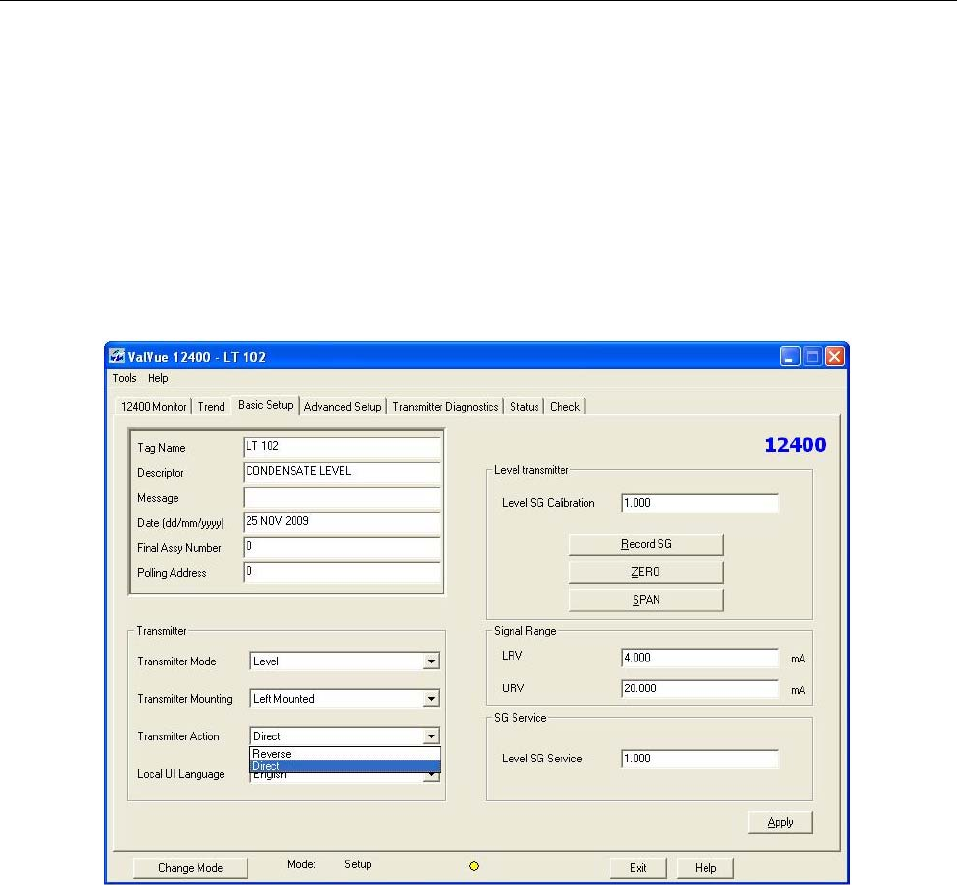This screenshot has height=885, width=957.
Task: Click the Change Mode button
Action: [x=190, y=868]
